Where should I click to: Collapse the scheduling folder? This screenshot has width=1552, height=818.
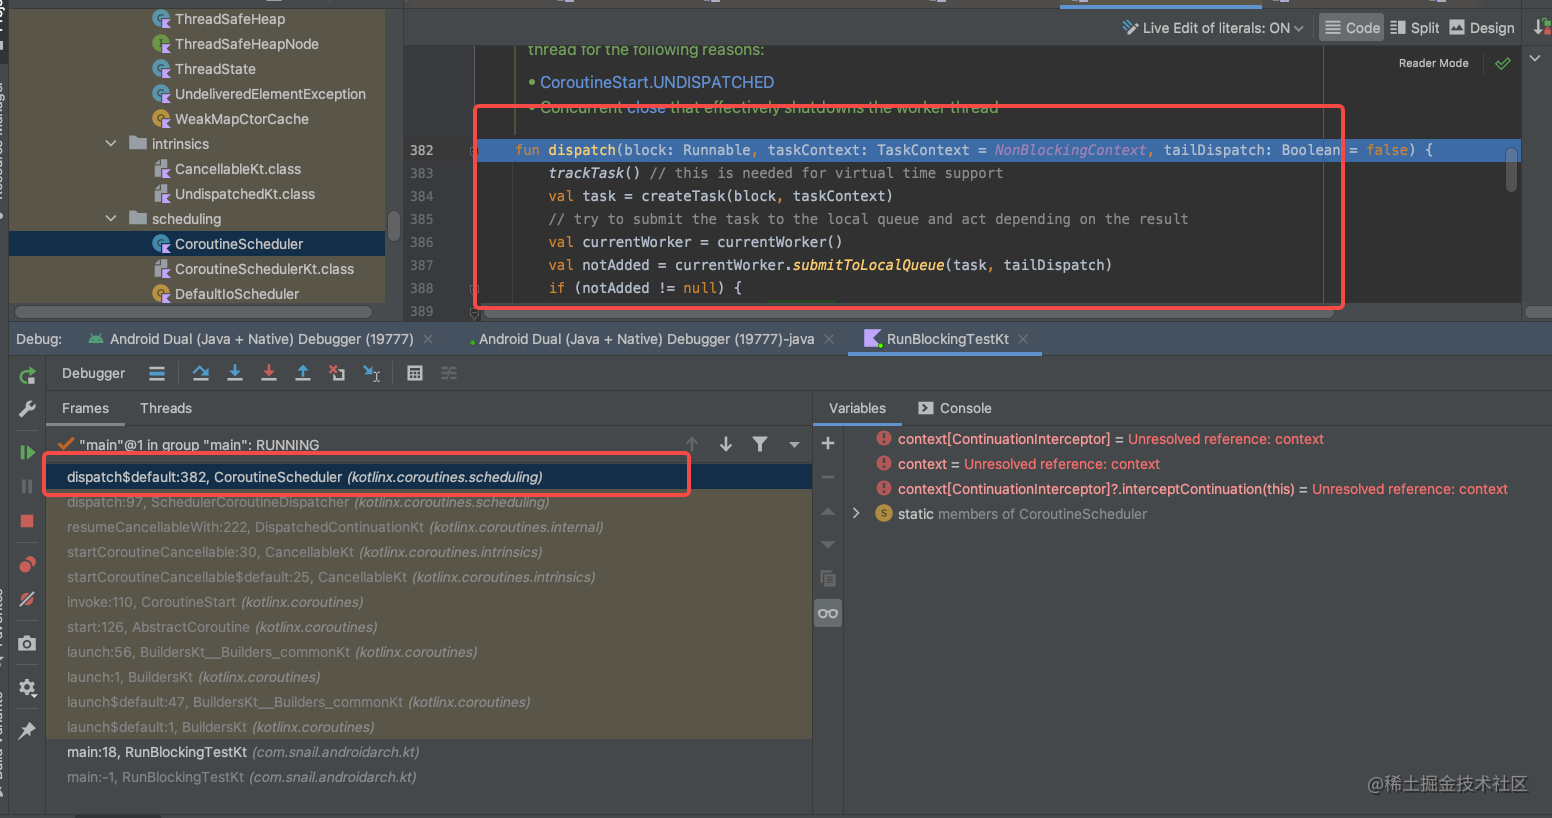pos(111,219)
